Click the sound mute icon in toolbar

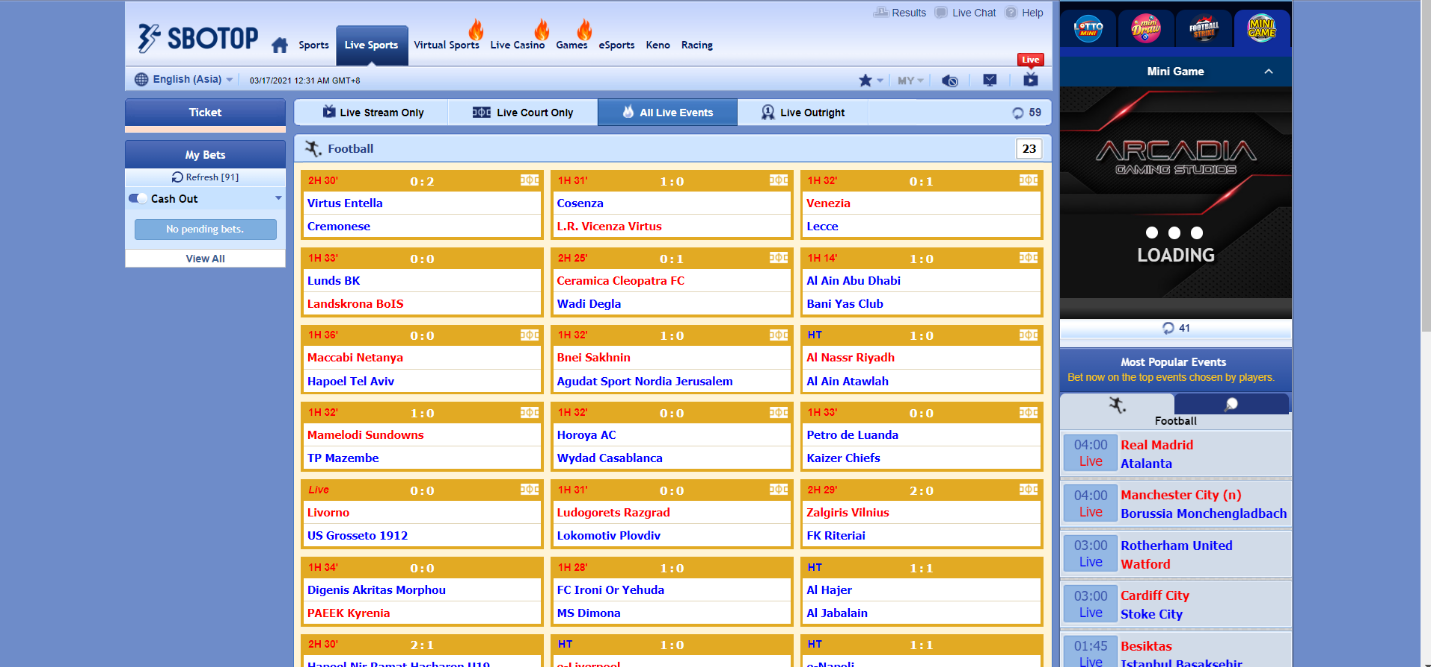950,81
